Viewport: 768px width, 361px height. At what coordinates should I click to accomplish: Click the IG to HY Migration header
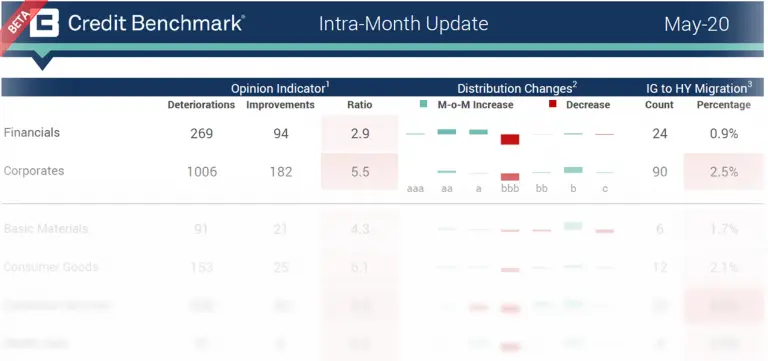pos(699,88)
